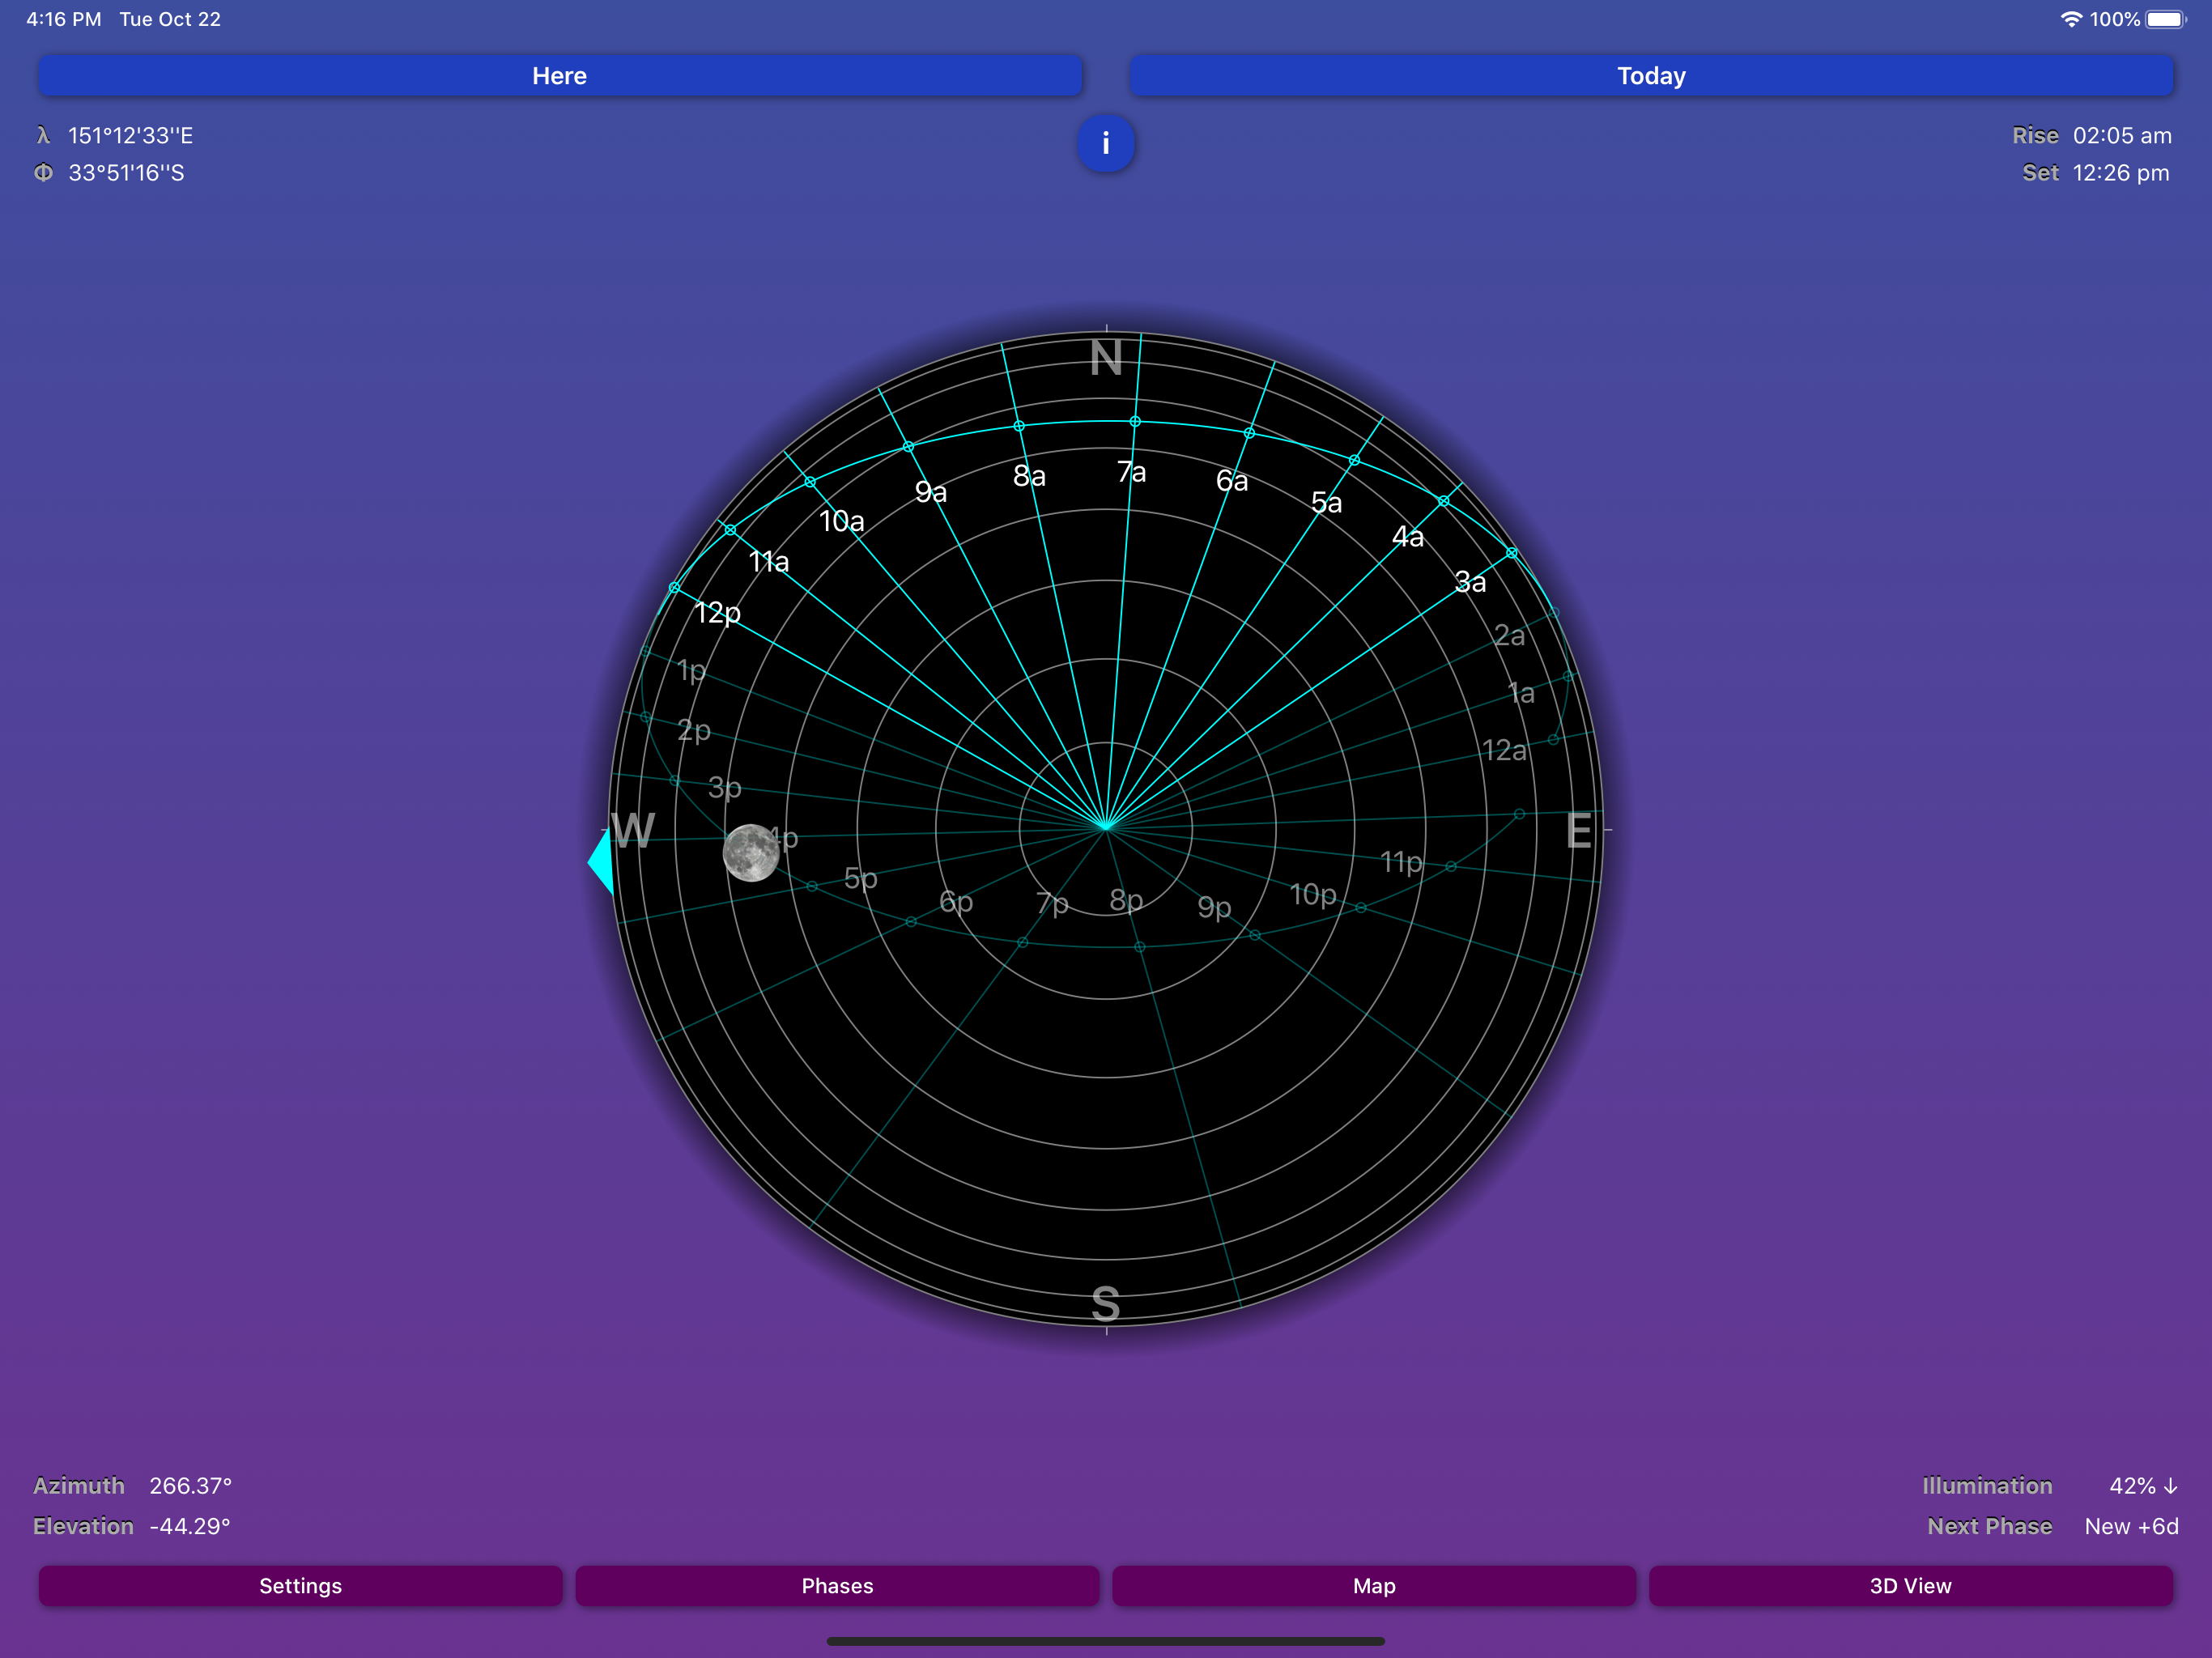The width and height of the screenshot is (2212, 1658).
Task: Tap the λ longitude symbol
Action: (43, 135)
